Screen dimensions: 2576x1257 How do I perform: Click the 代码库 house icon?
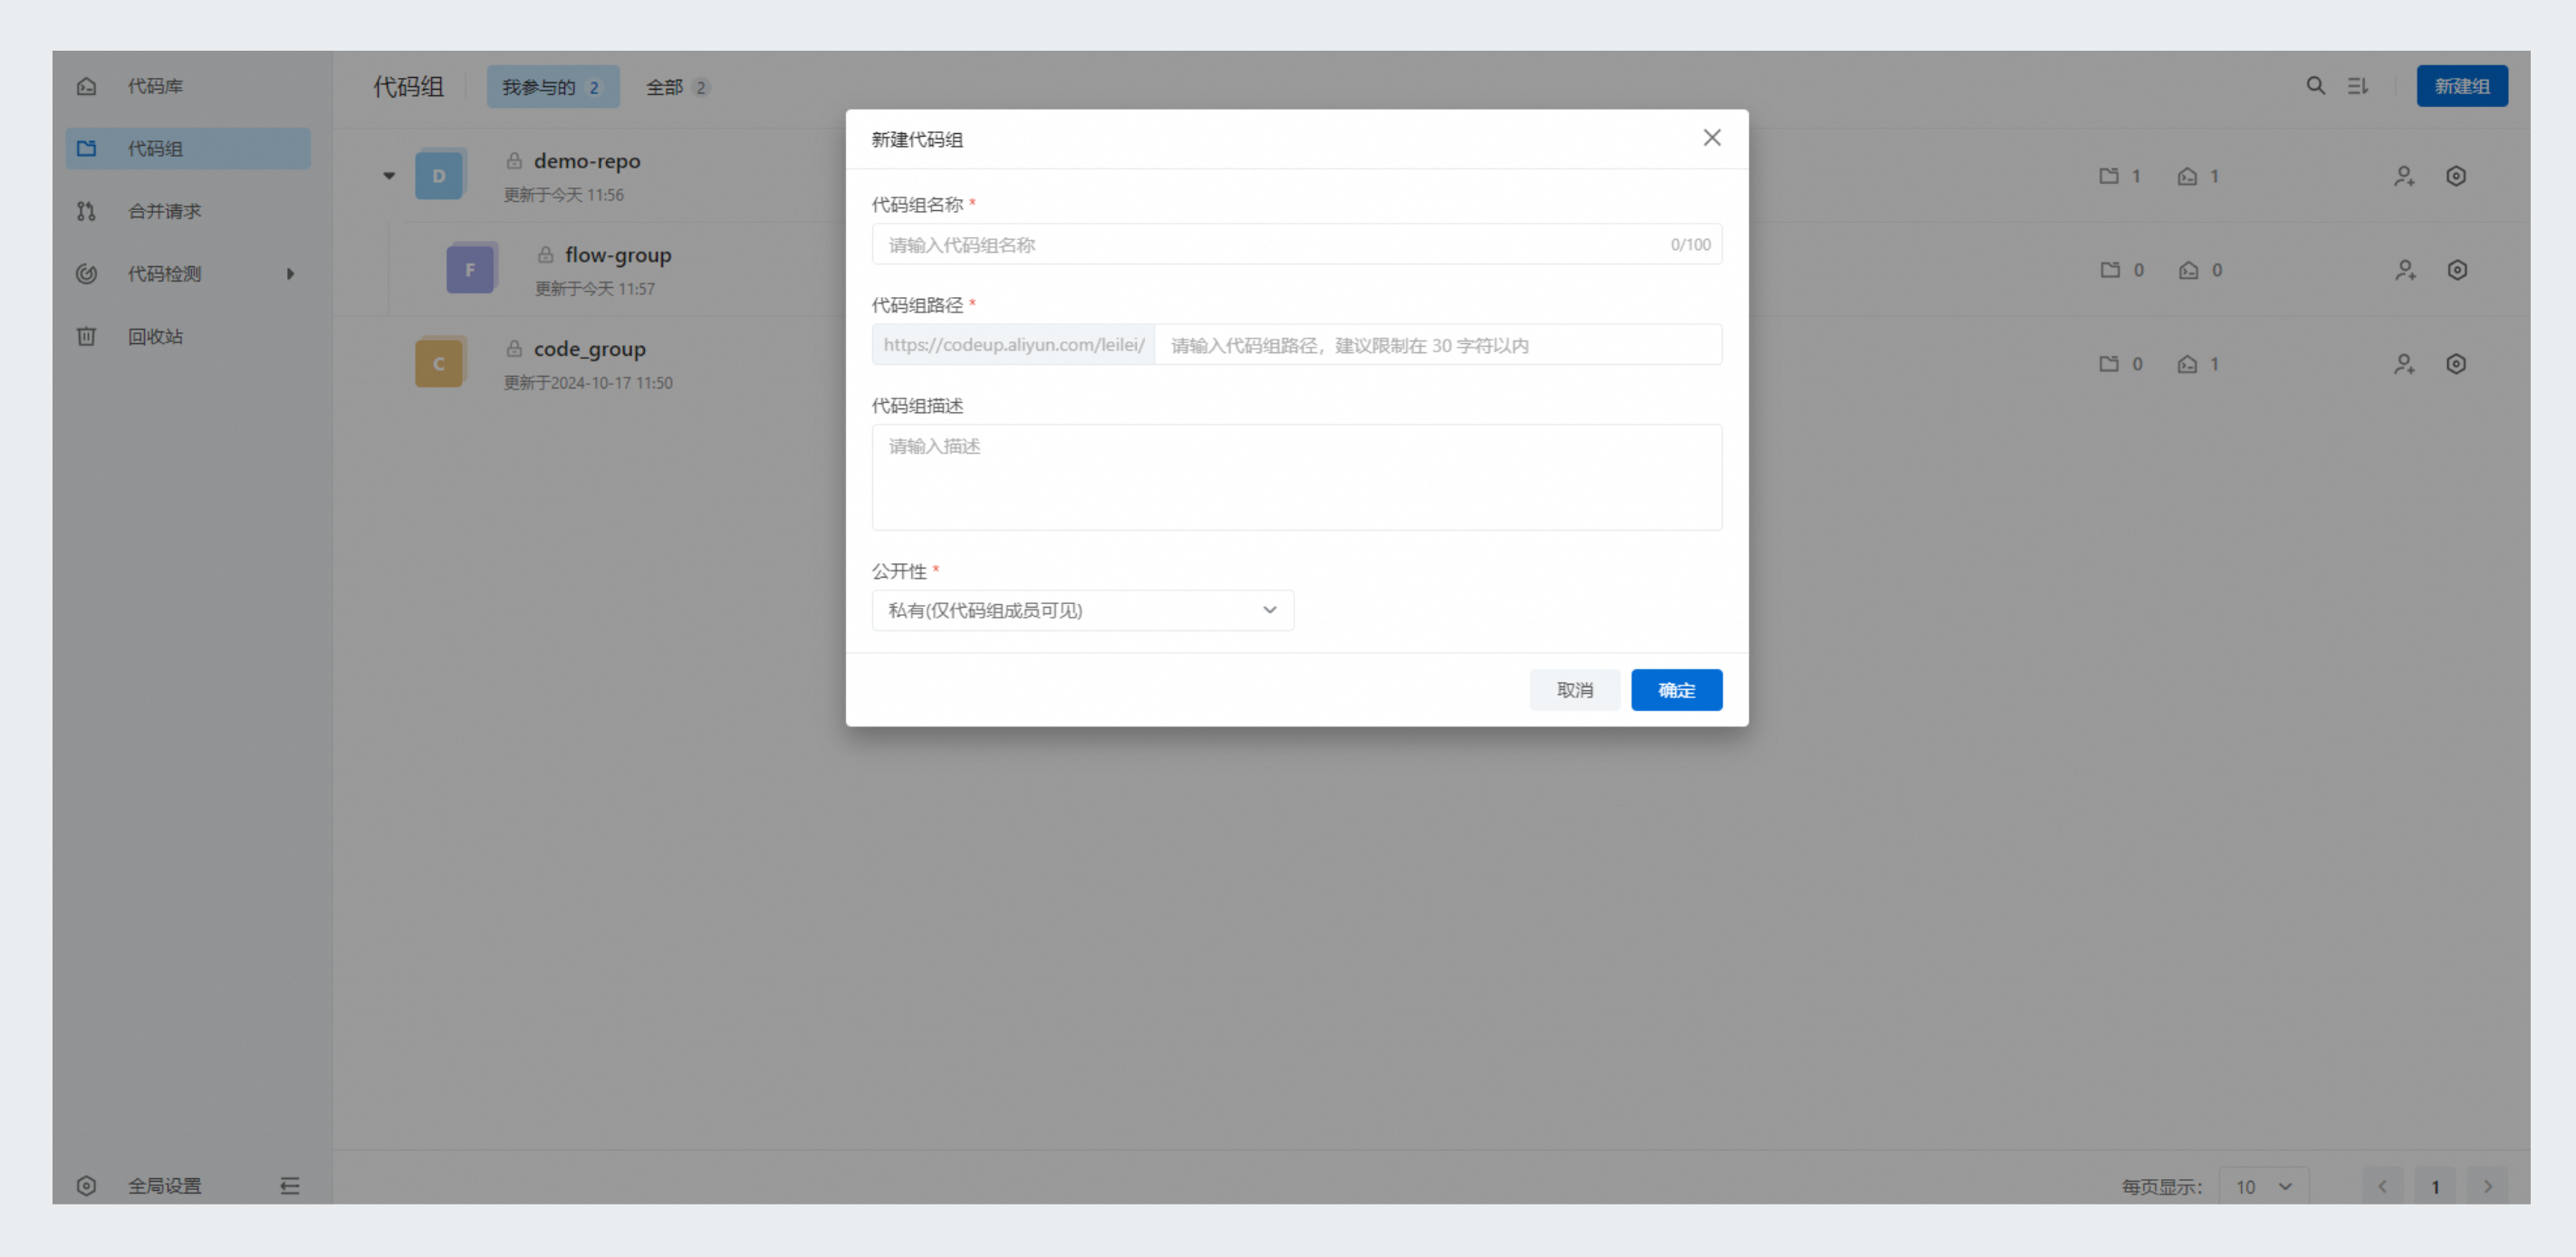pyautogui.click(x=86, y=86)
